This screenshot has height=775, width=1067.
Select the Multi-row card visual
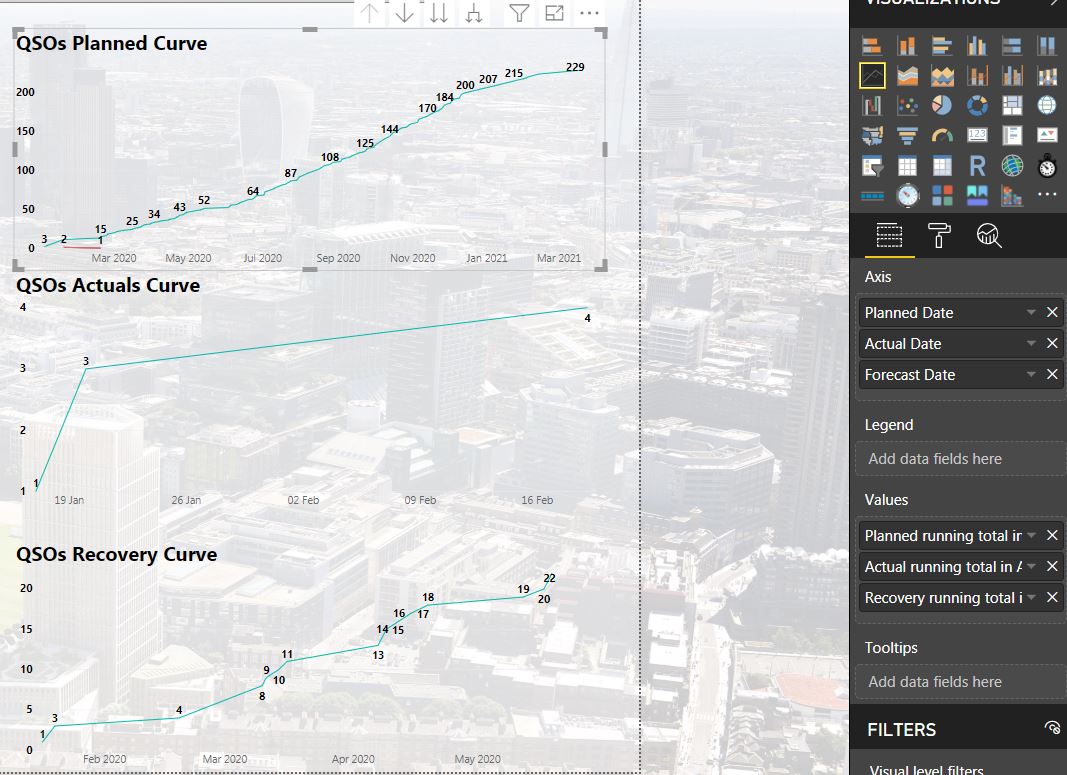point(1012,135)
